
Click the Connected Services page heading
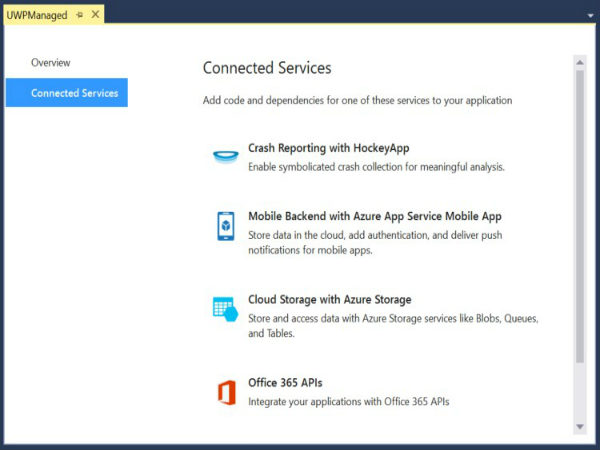pos(267,68)
